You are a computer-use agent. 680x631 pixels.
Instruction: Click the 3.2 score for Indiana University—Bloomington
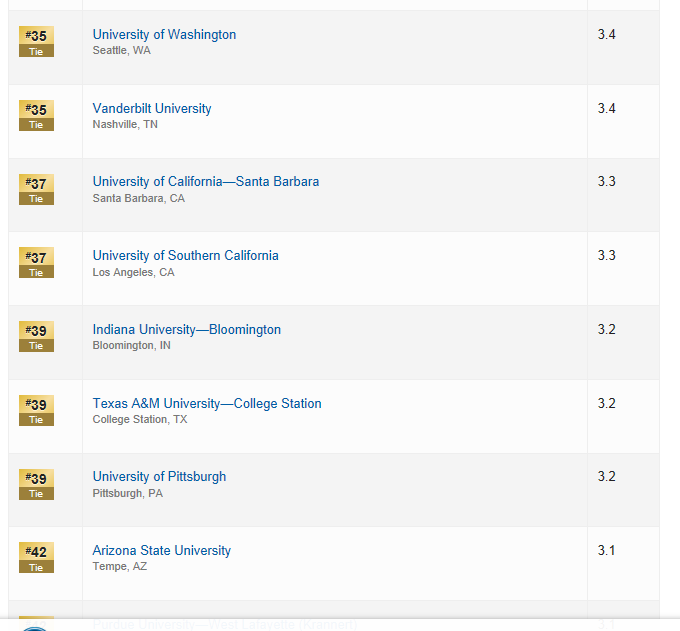(x=606, y=329)
